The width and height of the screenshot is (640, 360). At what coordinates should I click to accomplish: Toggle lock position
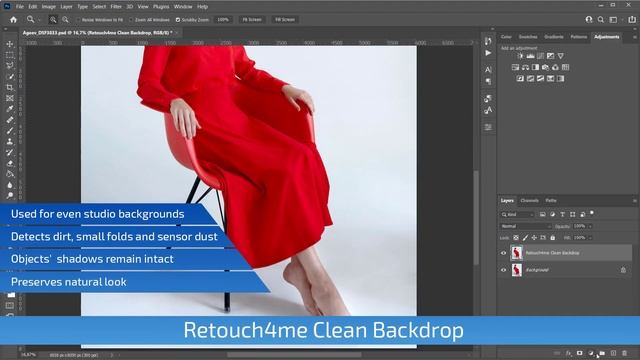[x=534, y=238]
